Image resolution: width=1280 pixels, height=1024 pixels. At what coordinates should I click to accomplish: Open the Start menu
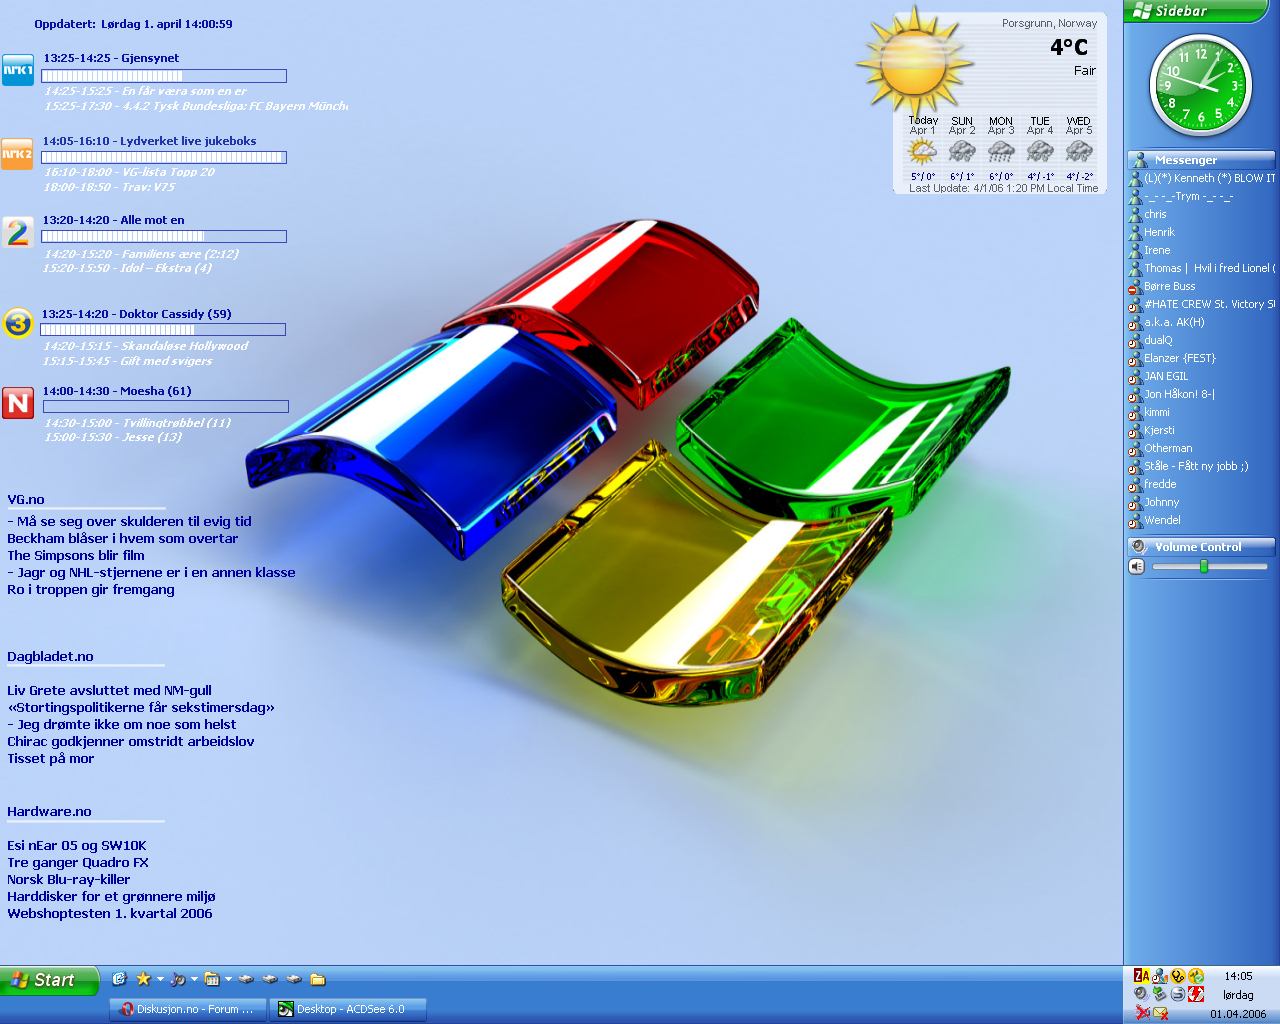49,980
